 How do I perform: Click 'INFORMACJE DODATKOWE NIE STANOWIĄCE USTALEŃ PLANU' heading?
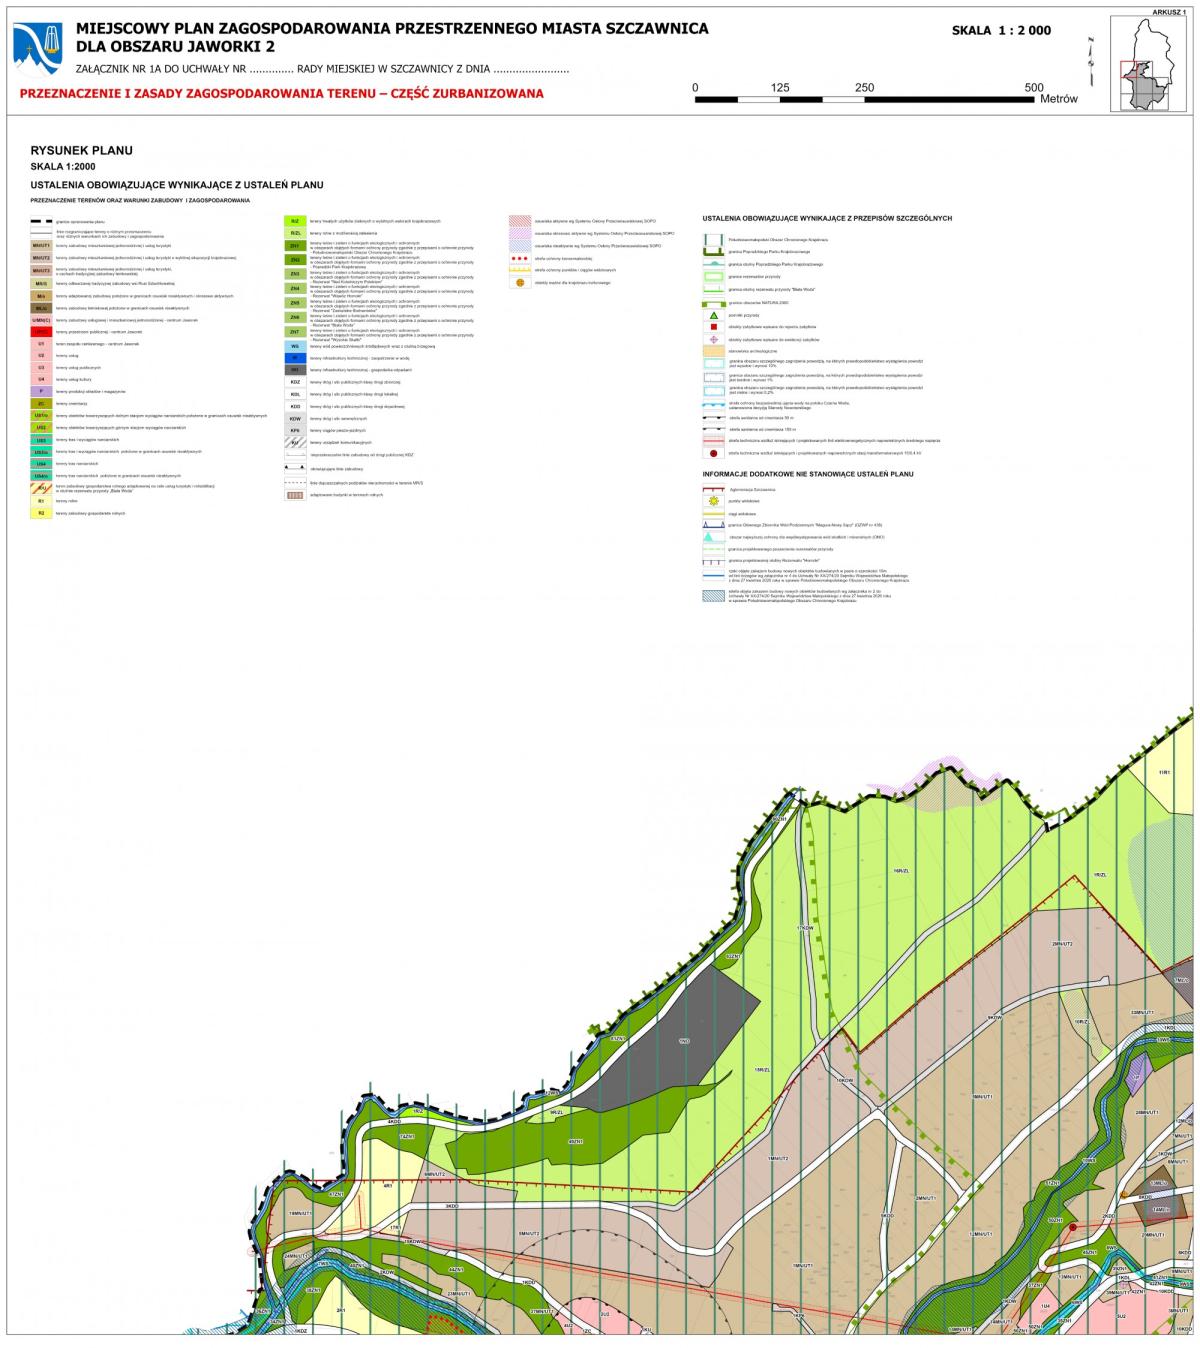pos(808,473)
